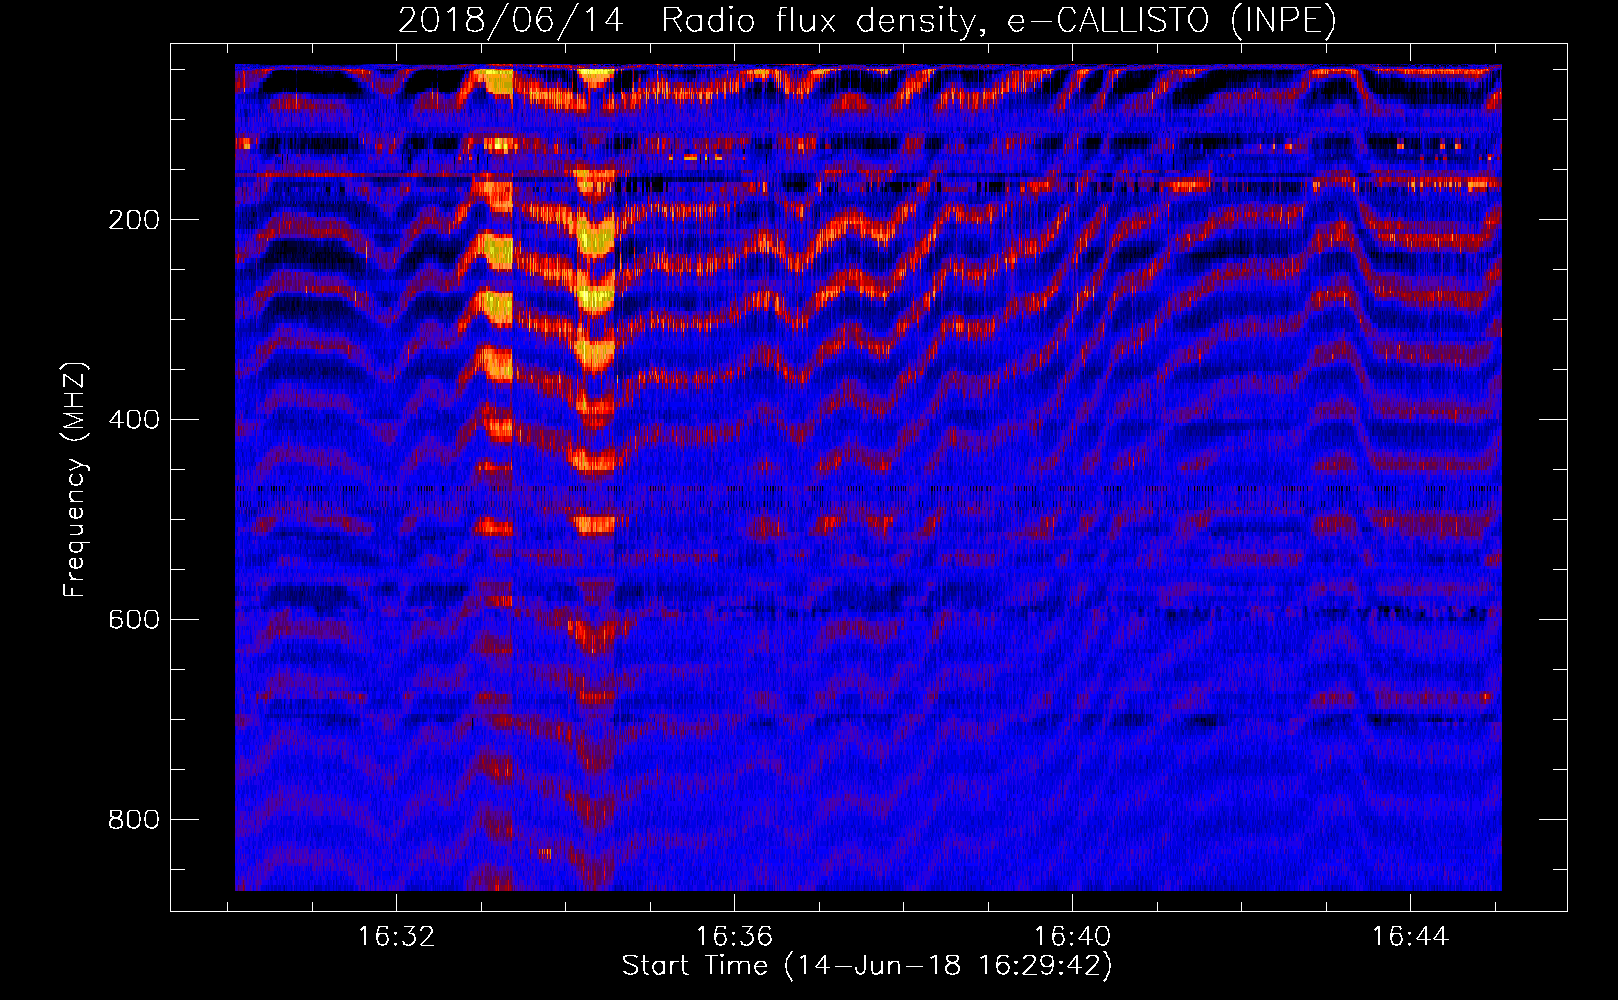Click the 400 frequency tick label
The width and height of the screenshot is (1618, 1000).
[134, 420]
